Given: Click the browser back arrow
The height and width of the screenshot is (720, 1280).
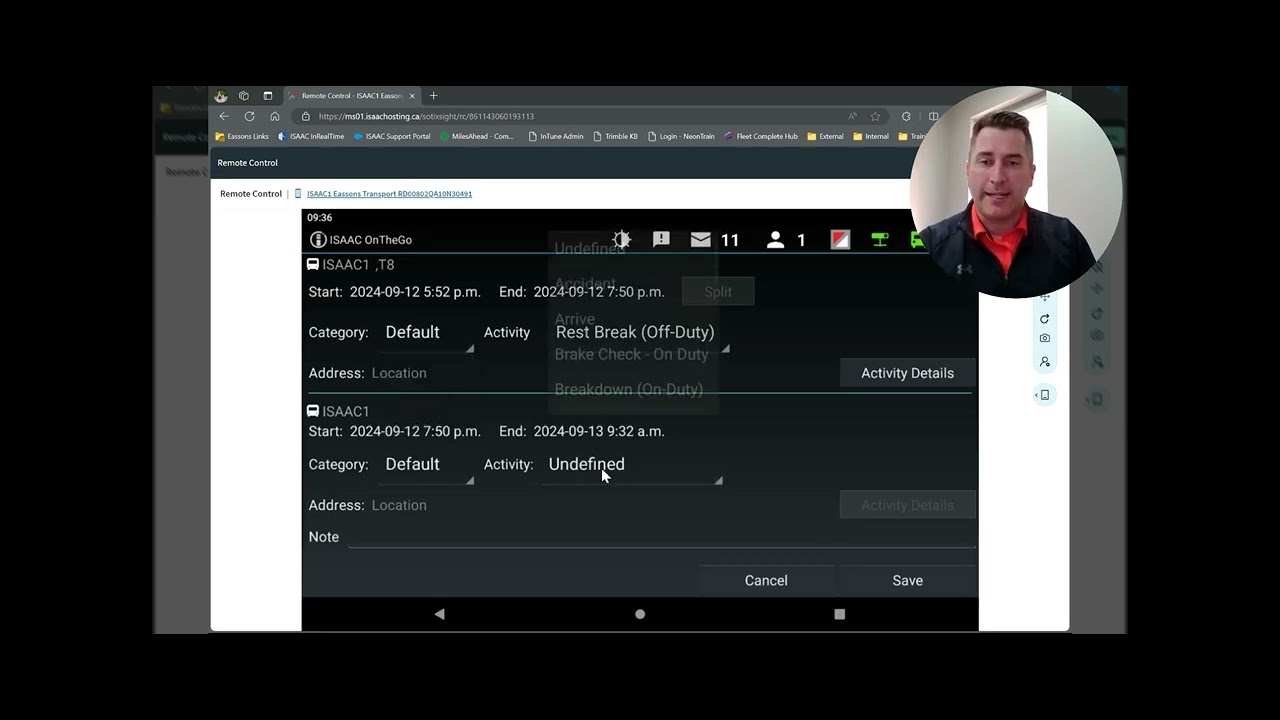Looking at the screenshot, I should point(224,116).
